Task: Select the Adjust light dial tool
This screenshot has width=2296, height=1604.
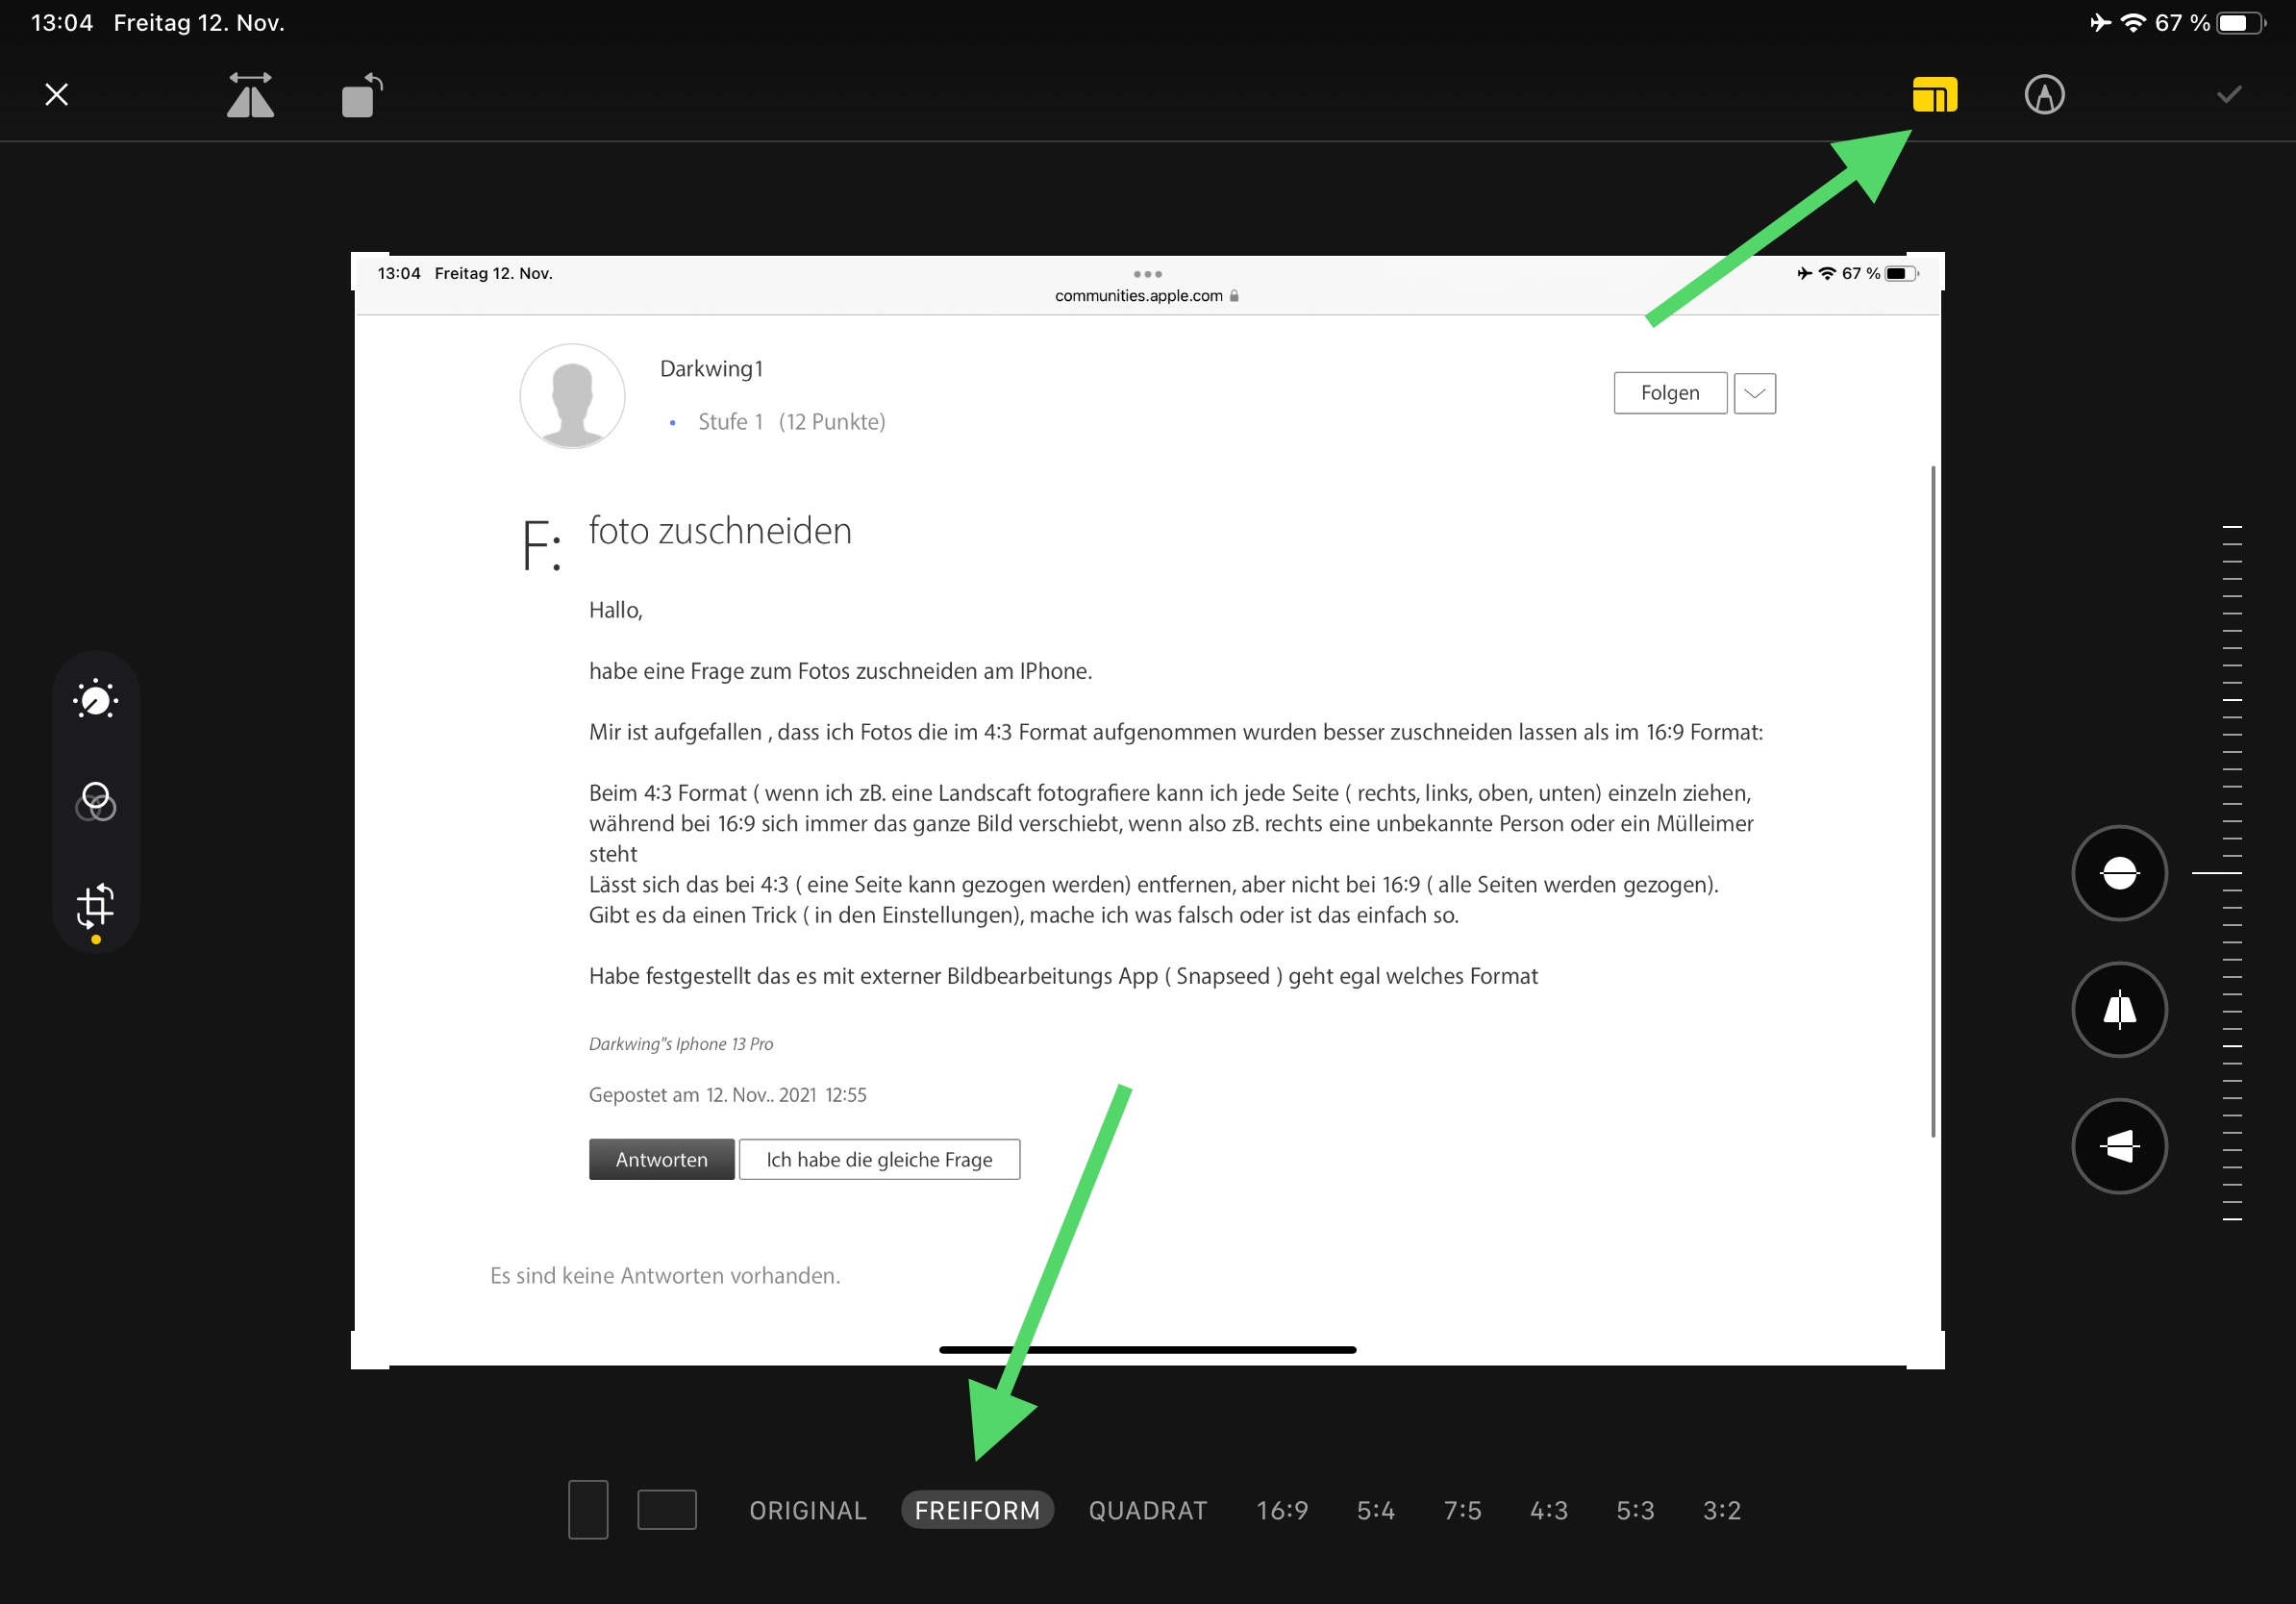Action: 96,700
